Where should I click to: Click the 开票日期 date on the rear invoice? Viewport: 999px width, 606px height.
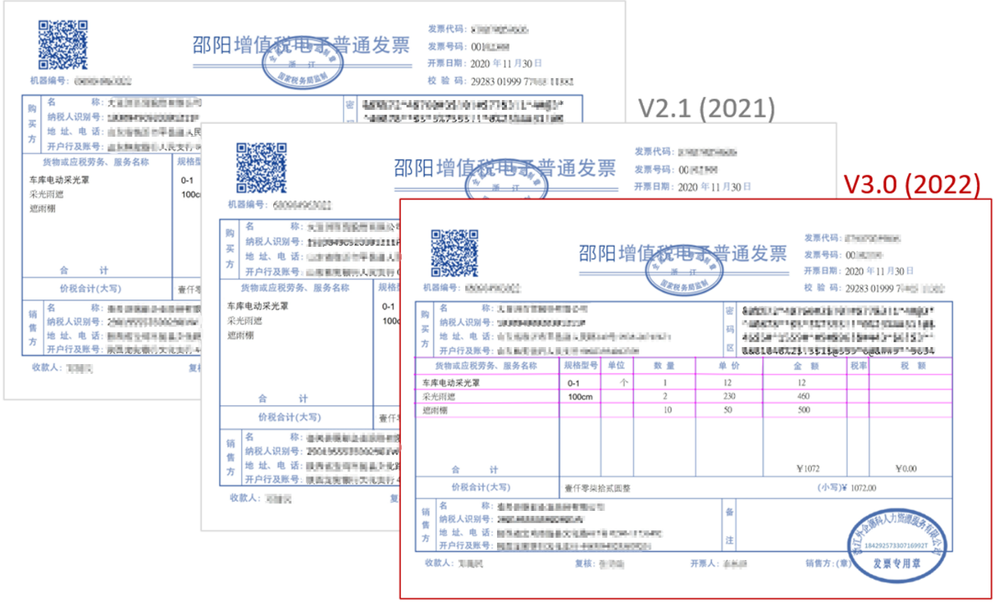506,63
